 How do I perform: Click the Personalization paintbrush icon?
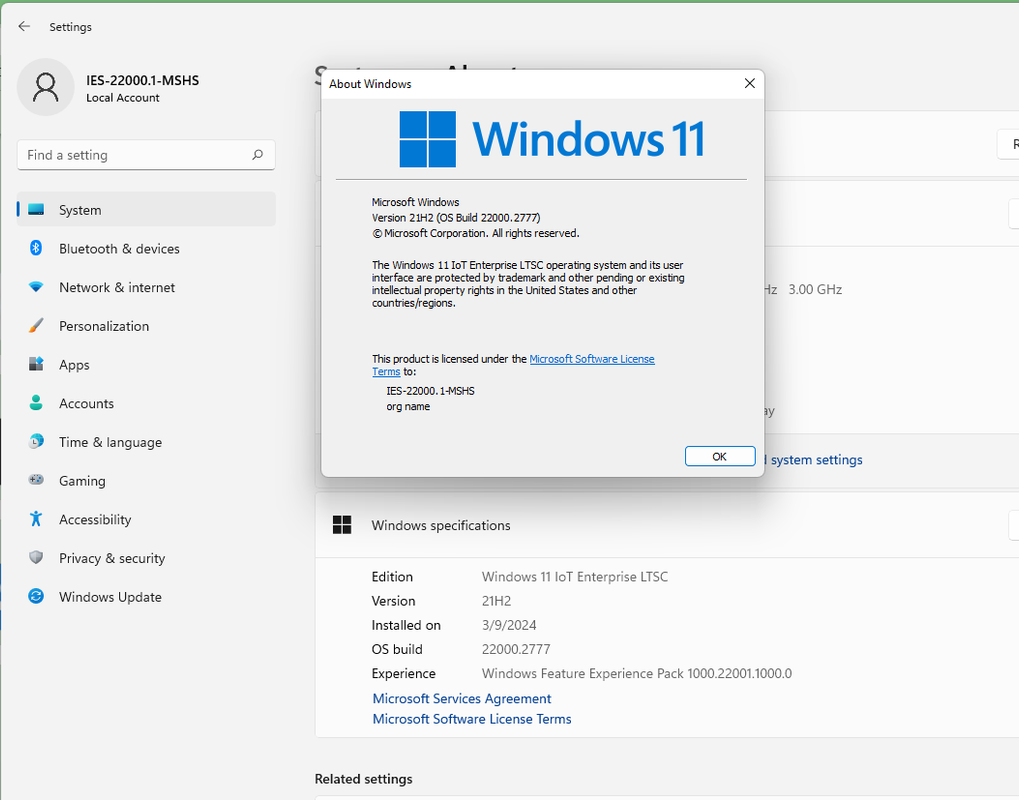click(x=36, y=326)
